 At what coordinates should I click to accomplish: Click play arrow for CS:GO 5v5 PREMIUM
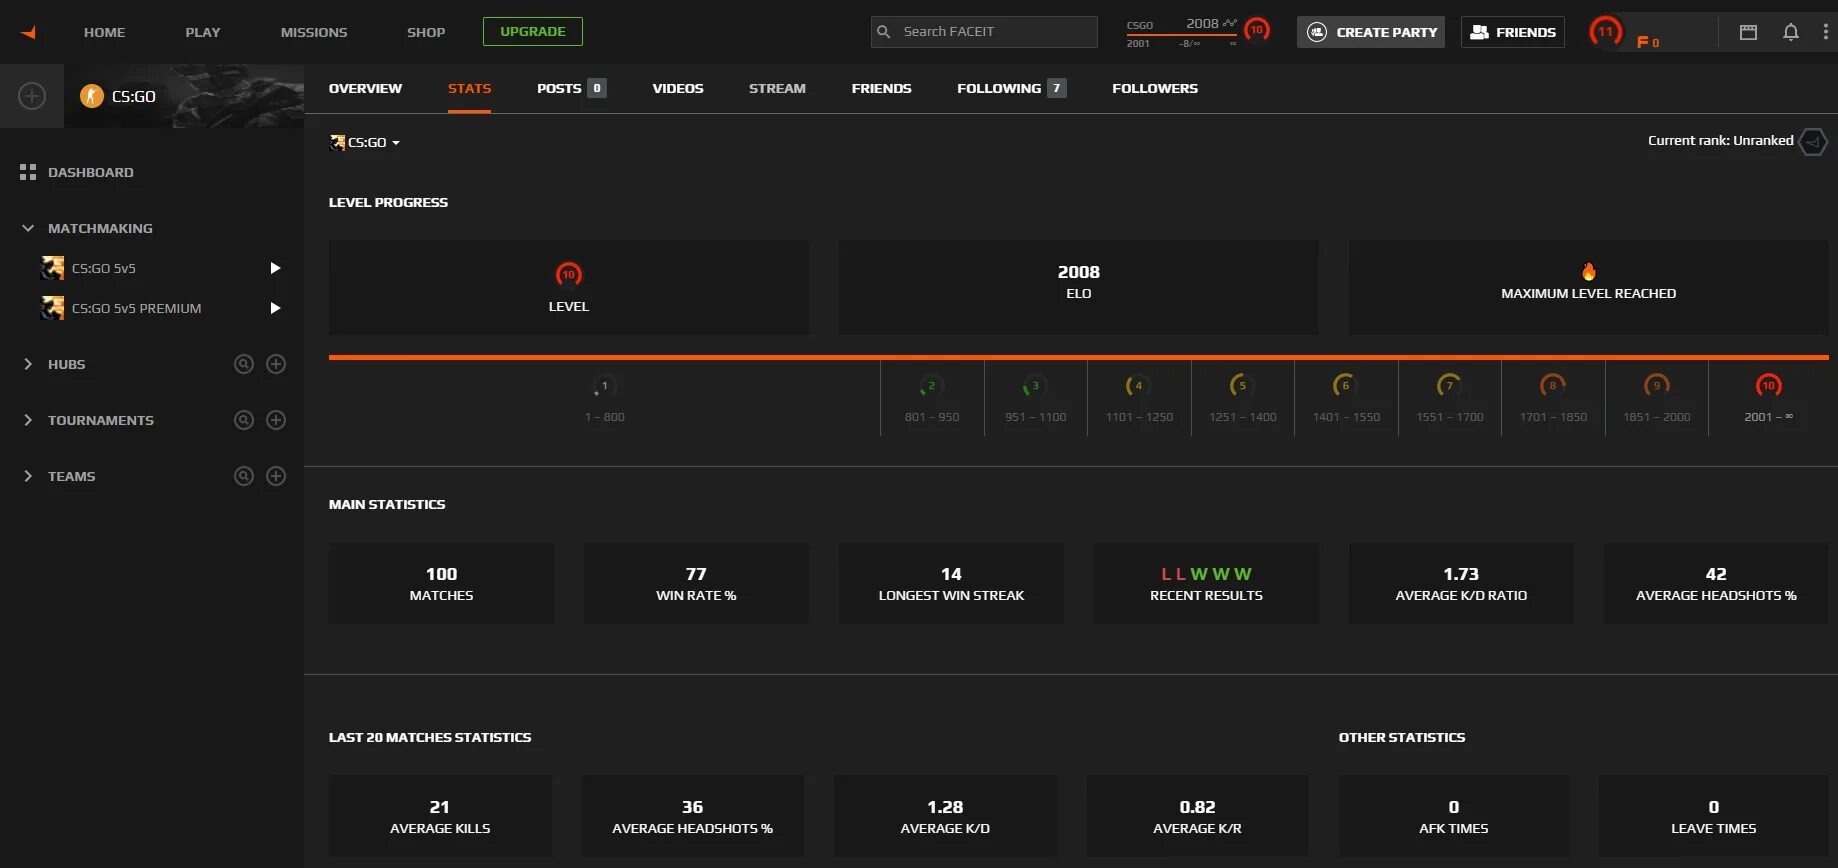[x=275, y=308]
